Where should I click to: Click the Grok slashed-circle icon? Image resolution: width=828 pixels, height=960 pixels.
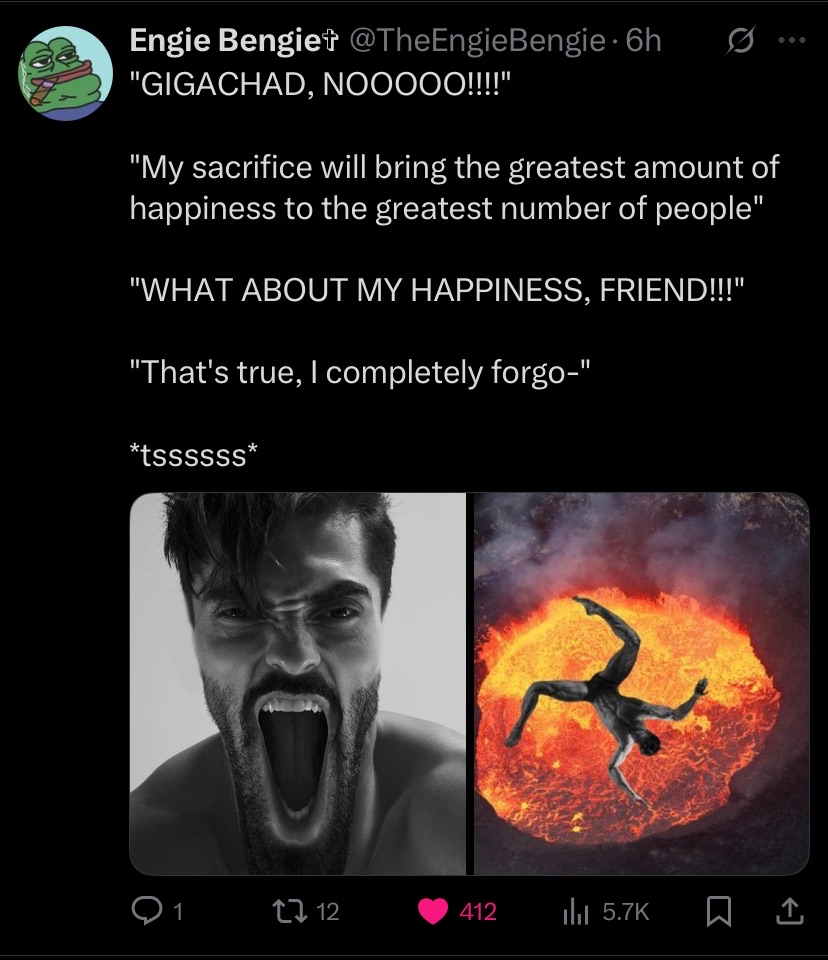coord(741,41)
